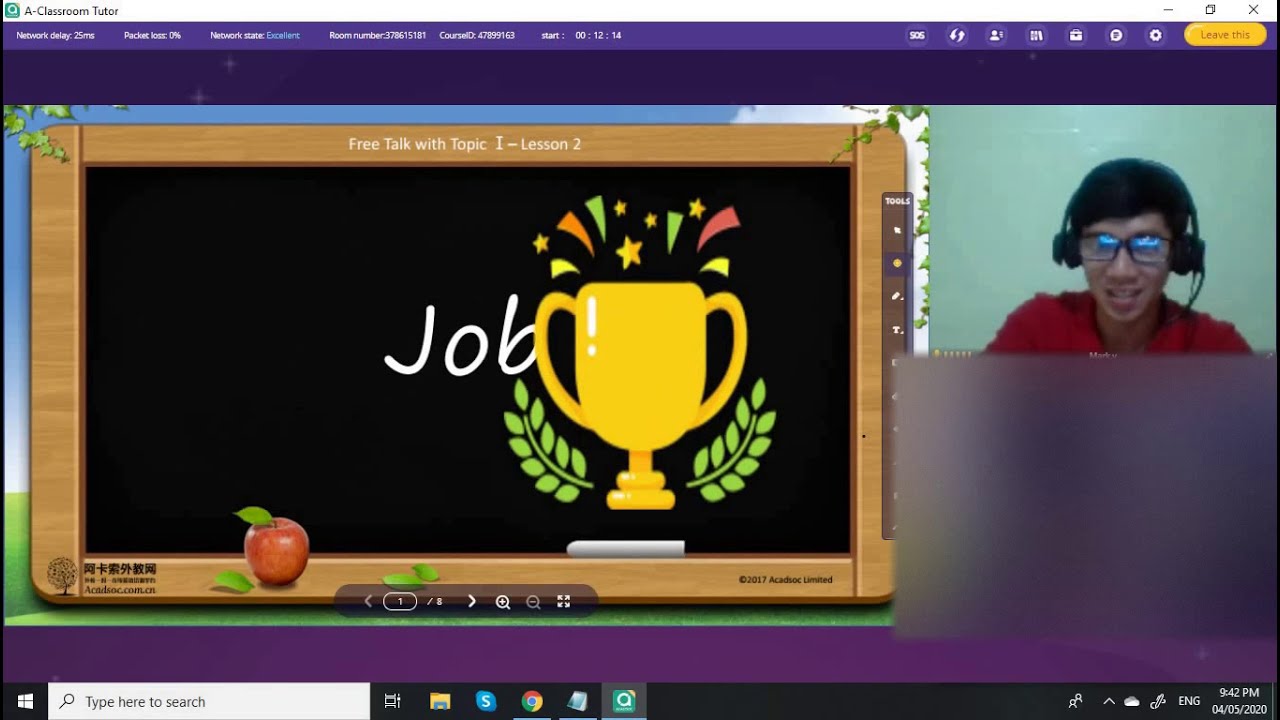1280x720 pixels.
Task: Open the settings gear icon
Action: (1156, 35)
